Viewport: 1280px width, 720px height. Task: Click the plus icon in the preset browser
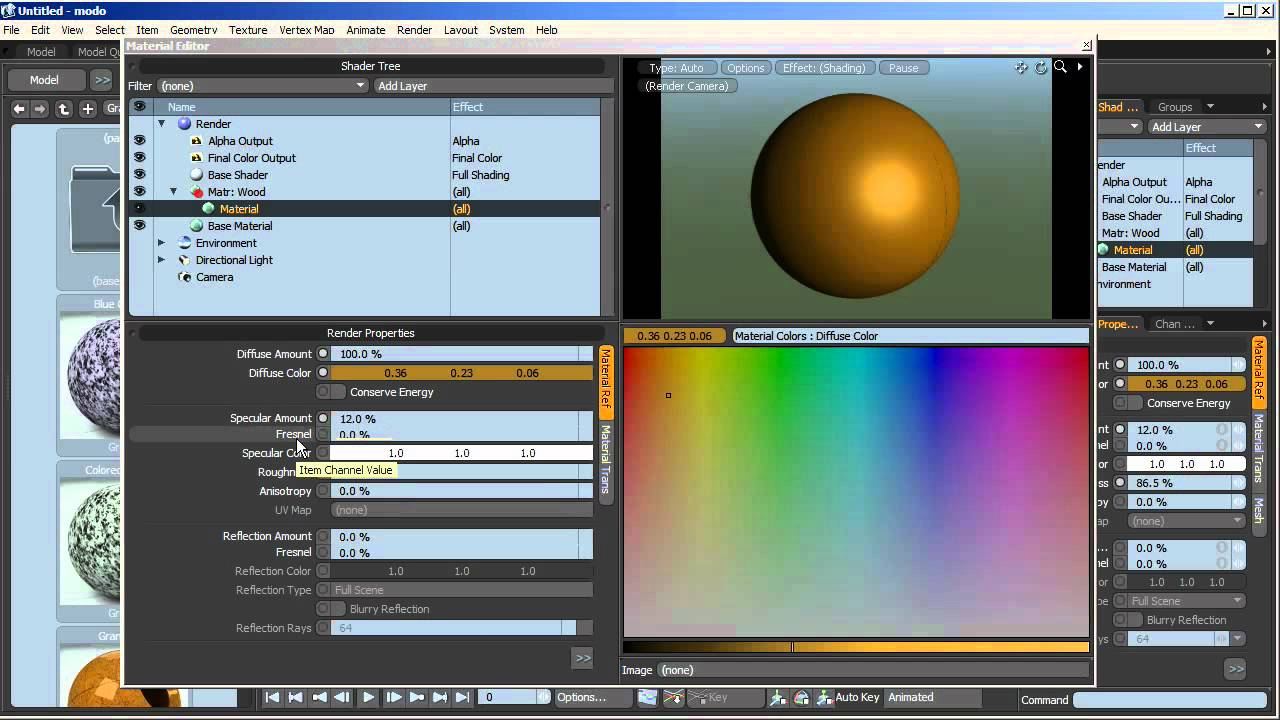[88, 109]
